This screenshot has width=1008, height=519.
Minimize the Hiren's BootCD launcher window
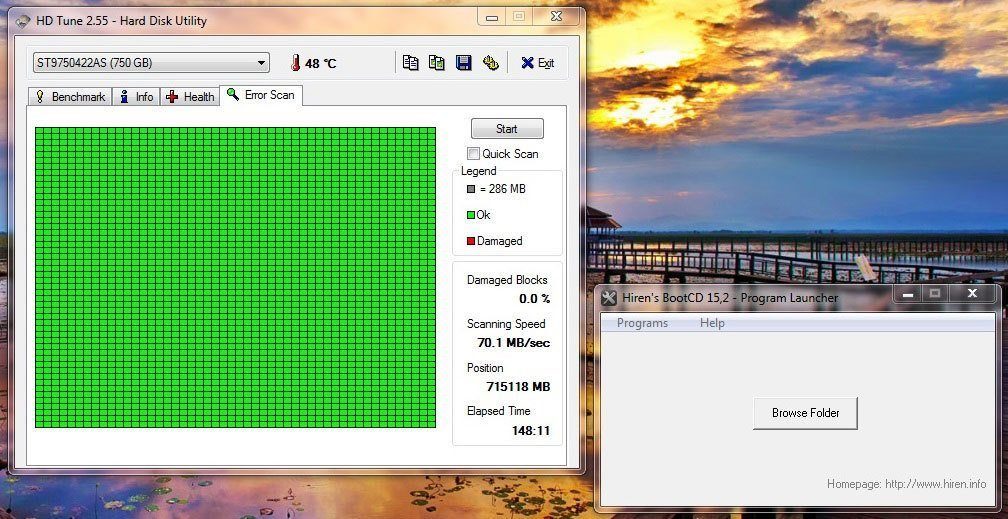coord(908,294)
